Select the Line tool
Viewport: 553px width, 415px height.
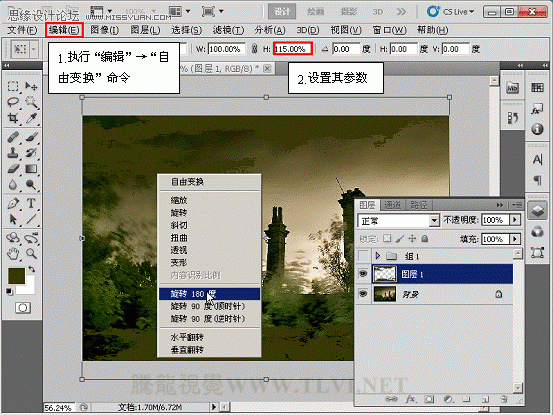tap(31, 219)
